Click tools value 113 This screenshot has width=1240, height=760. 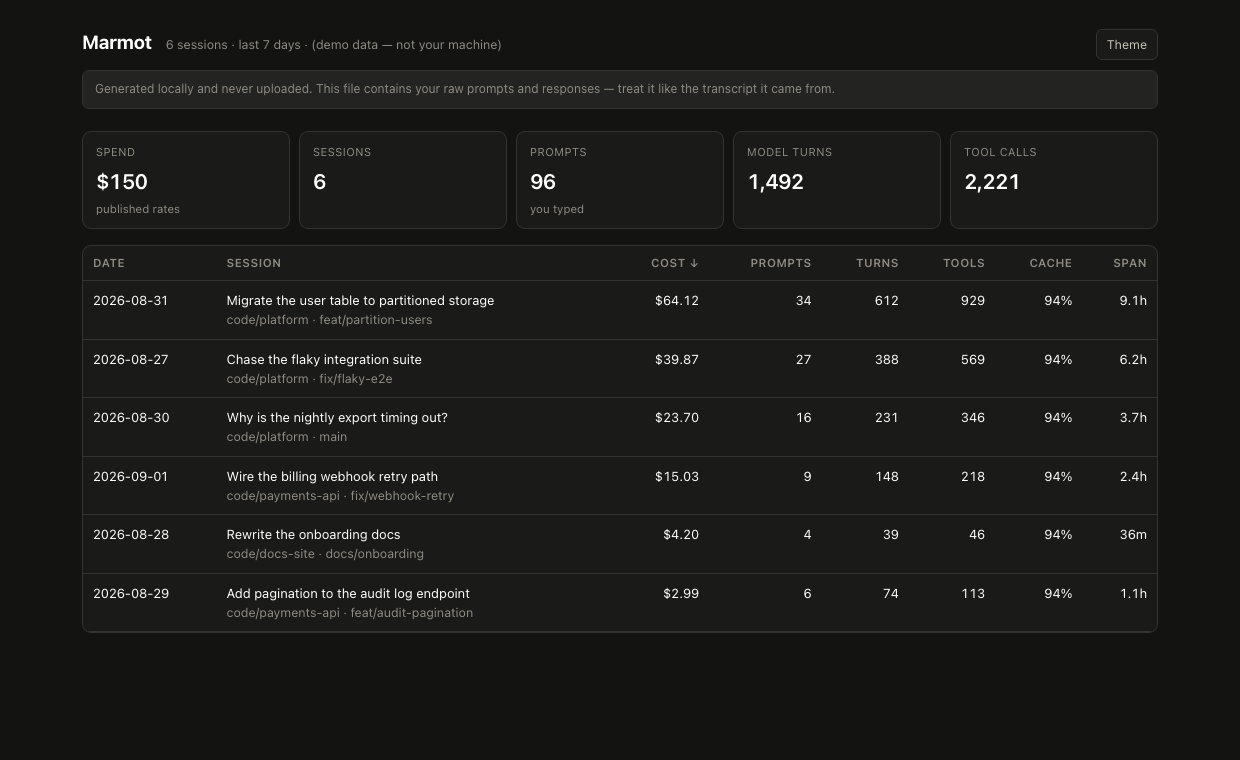pos(973,593)
